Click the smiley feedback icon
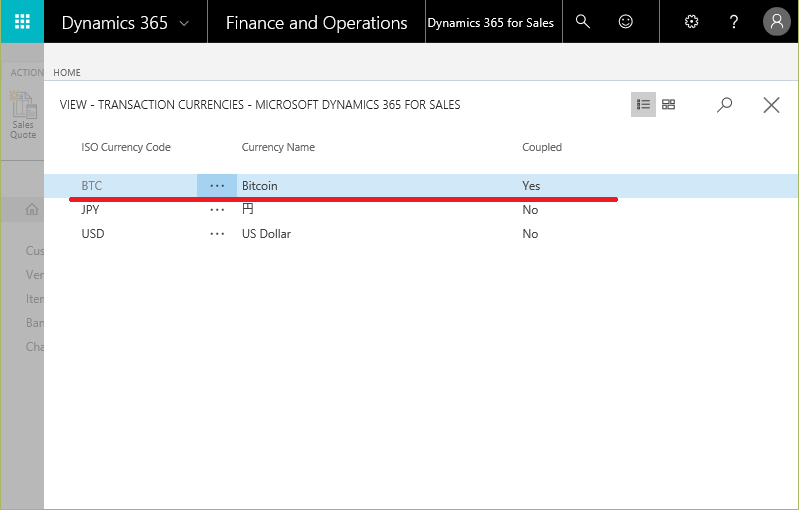 (625, 21)
